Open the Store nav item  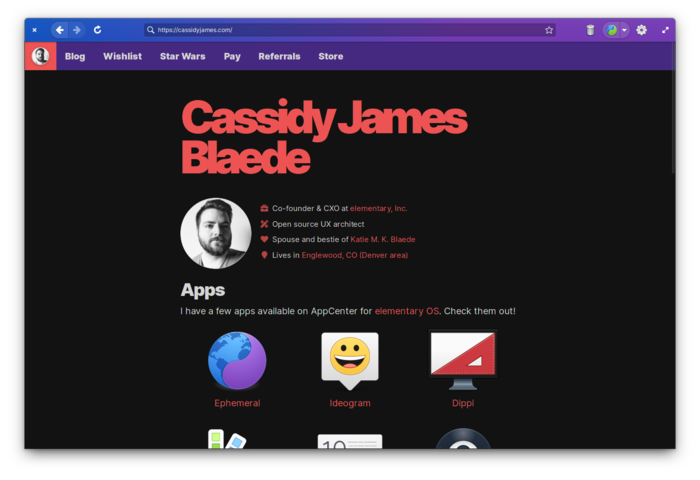(x=331, y=56)
